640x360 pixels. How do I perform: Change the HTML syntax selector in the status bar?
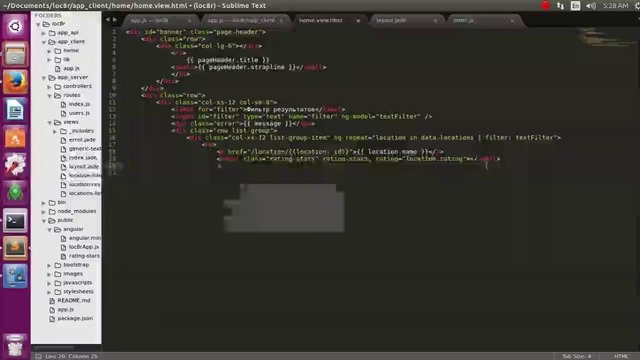coord(621,356)
